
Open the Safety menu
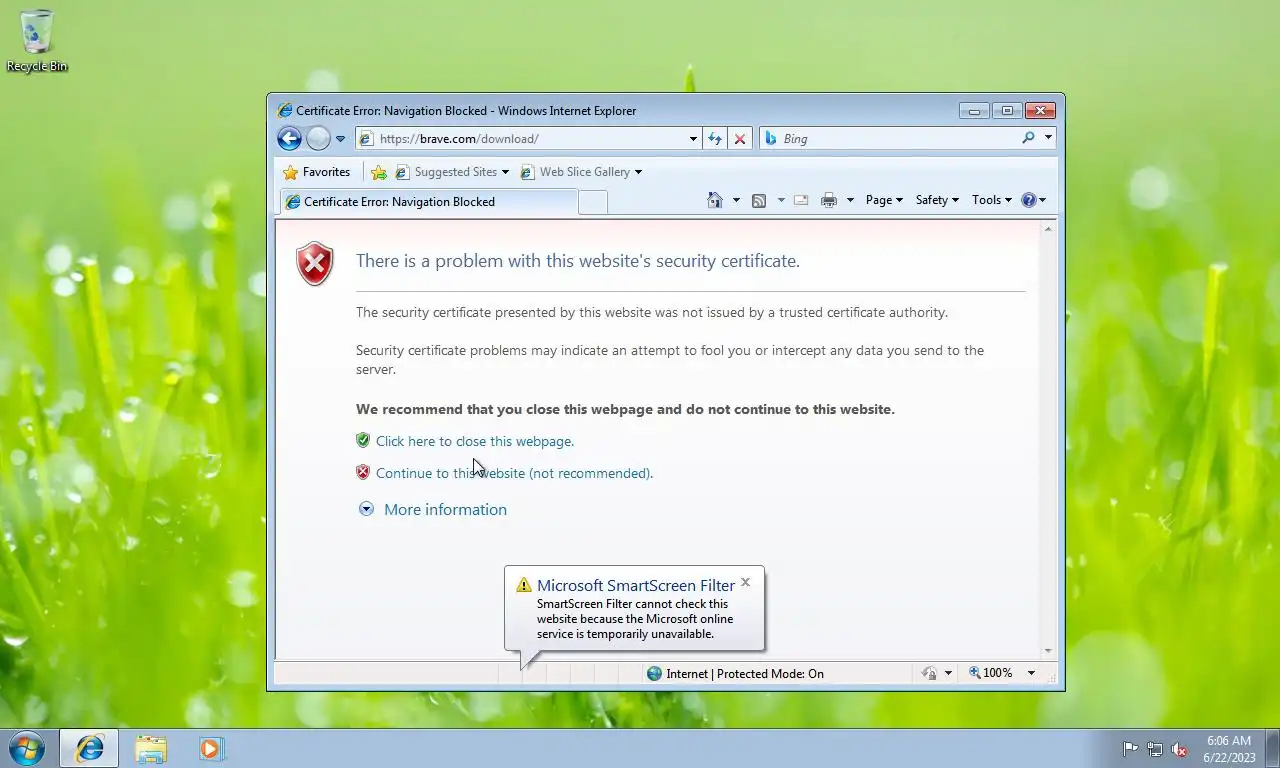(937, 200)
